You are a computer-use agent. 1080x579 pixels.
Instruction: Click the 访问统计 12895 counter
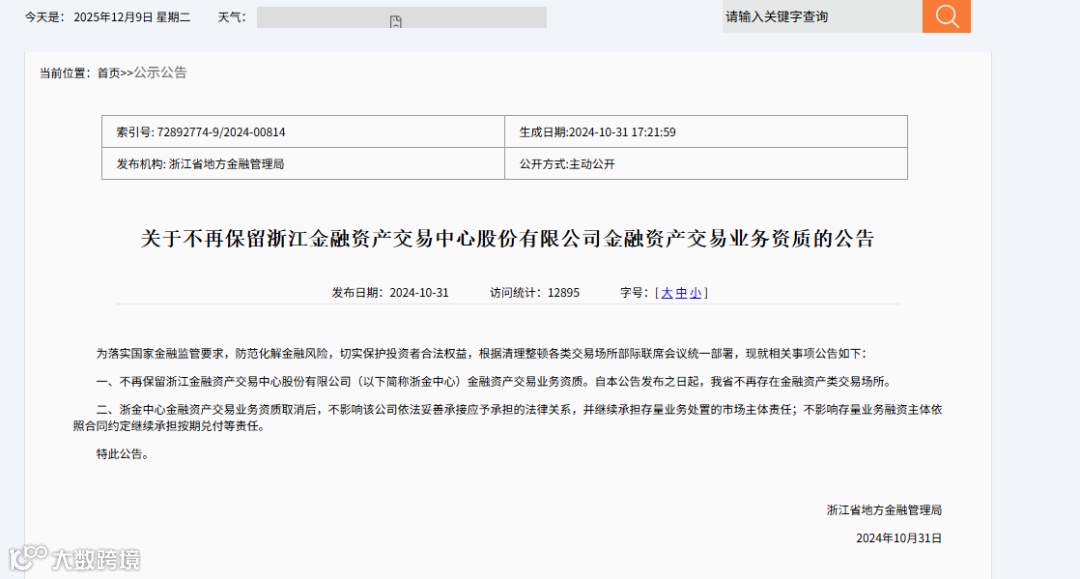[534, 293]
